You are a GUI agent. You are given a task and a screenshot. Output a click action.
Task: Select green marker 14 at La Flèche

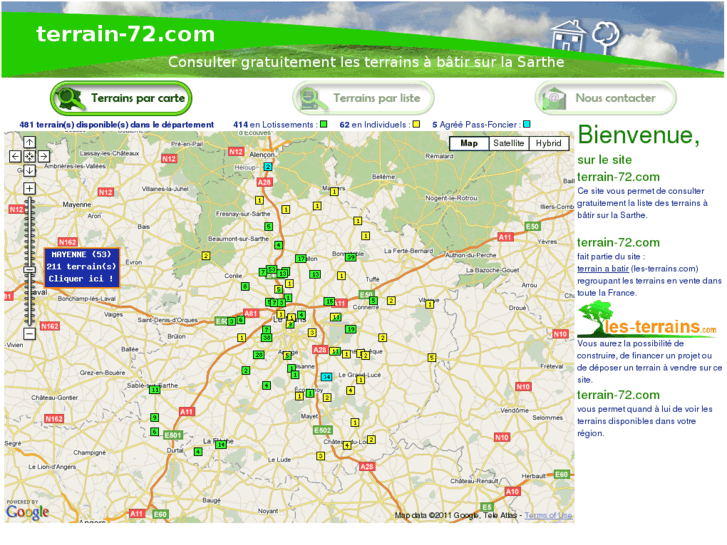(x=221, y=444)
